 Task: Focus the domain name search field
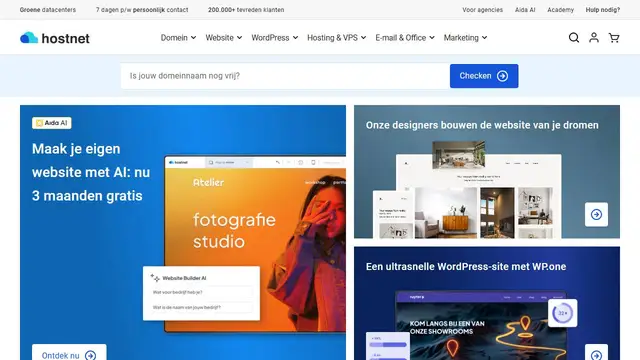point(285,76)
